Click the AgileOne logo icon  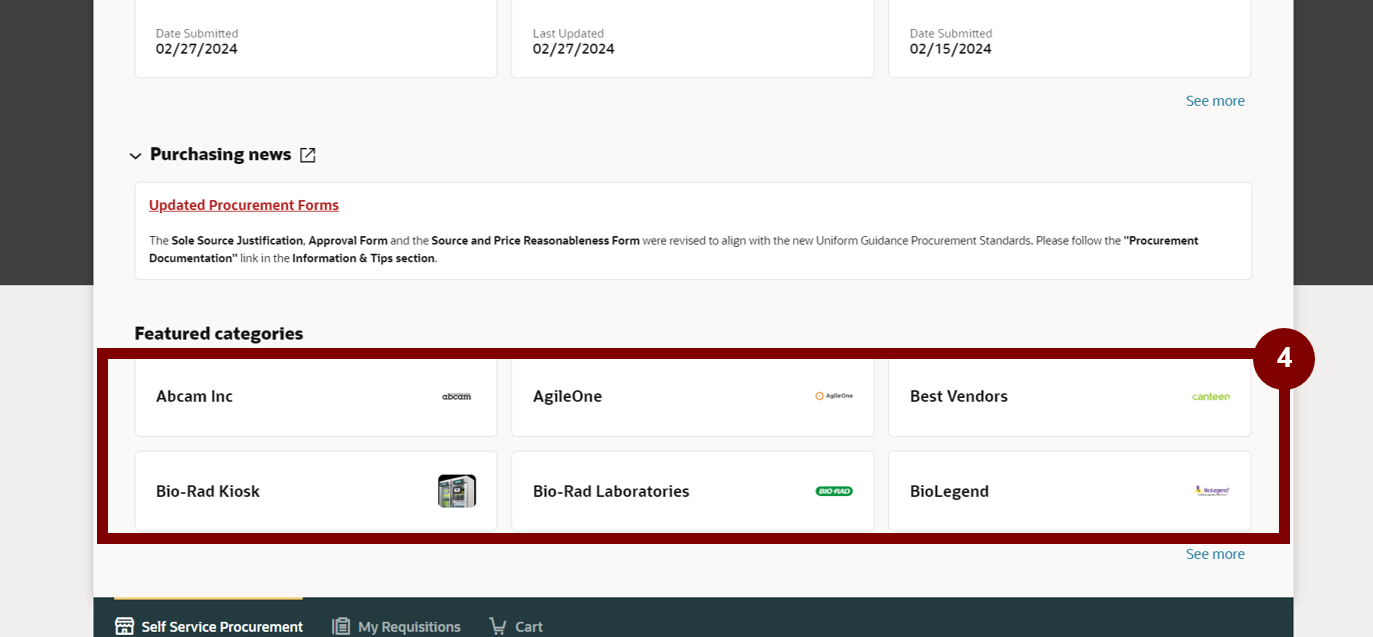834,396
